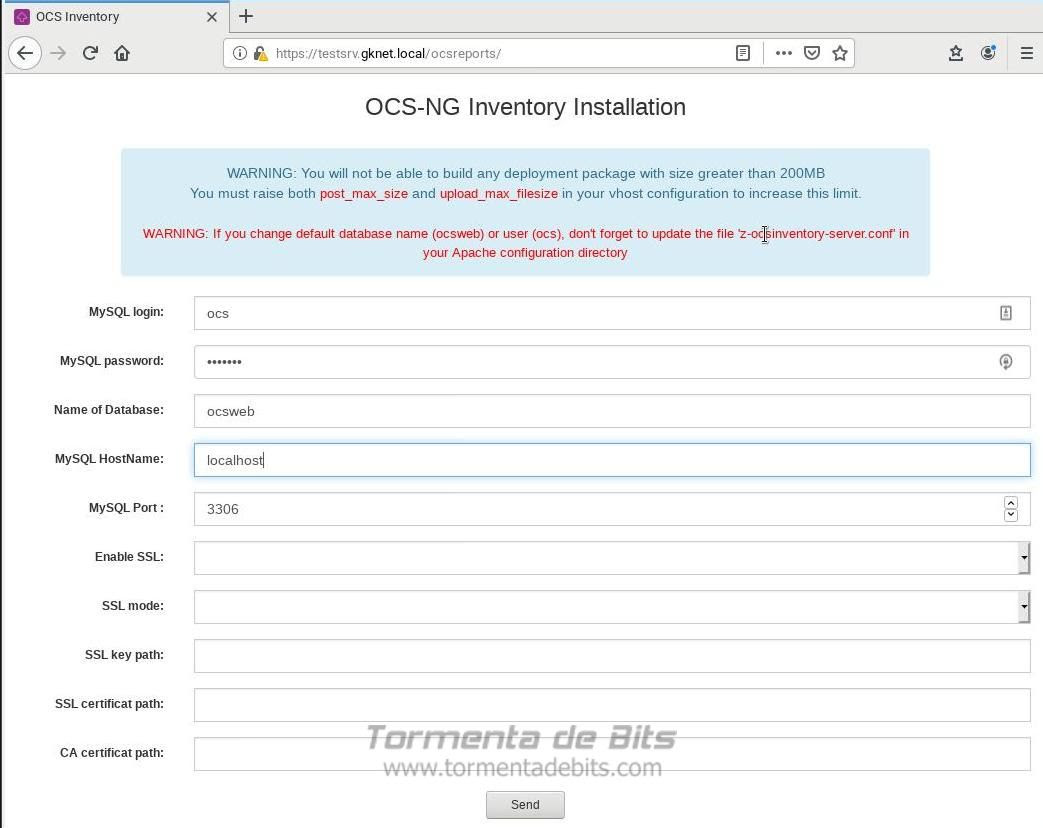The image size is (1043, 828).
Task: Click the 'MySQL login:' label
Action: pos(126,312)
